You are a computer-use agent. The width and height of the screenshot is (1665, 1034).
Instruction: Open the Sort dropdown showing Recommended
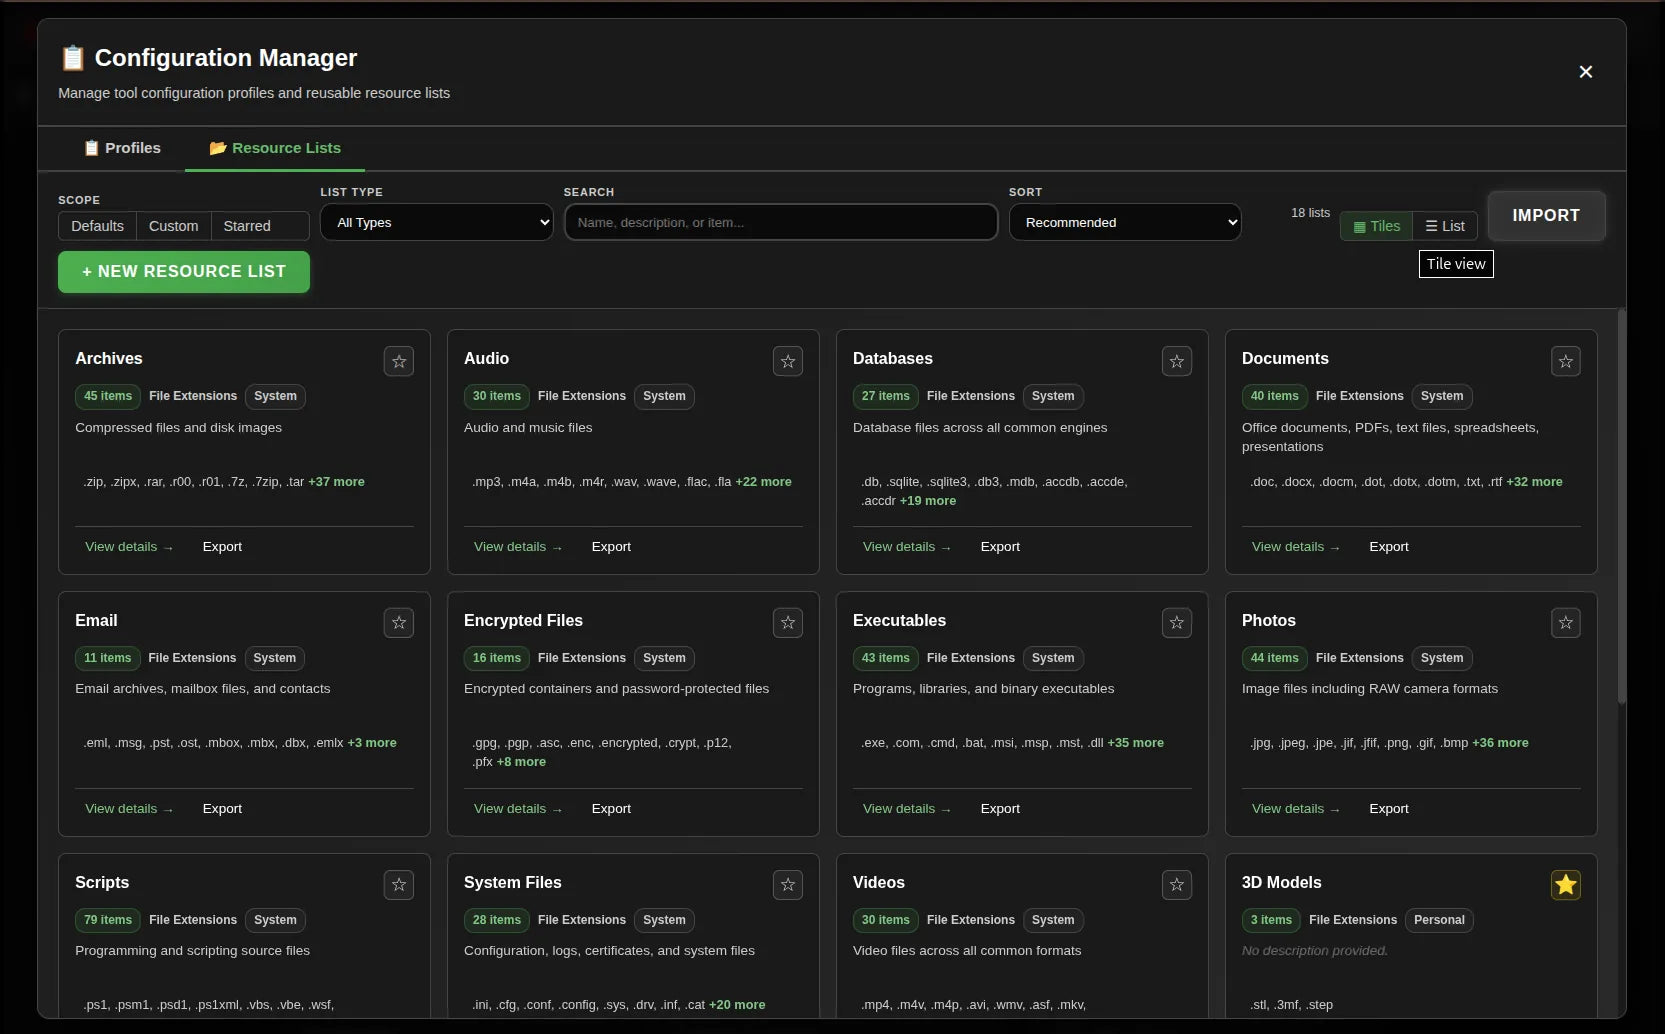point(1125,222)
